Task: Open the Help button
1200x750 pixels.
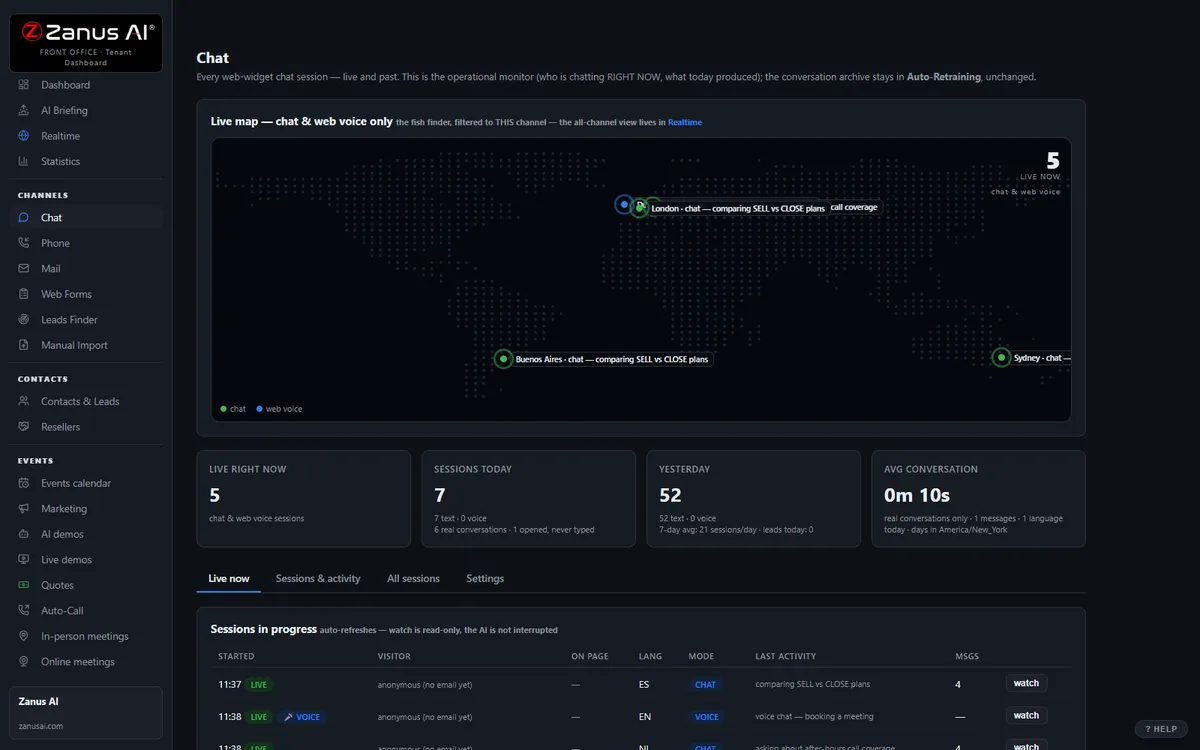Action: click(x=1161, y=729)
